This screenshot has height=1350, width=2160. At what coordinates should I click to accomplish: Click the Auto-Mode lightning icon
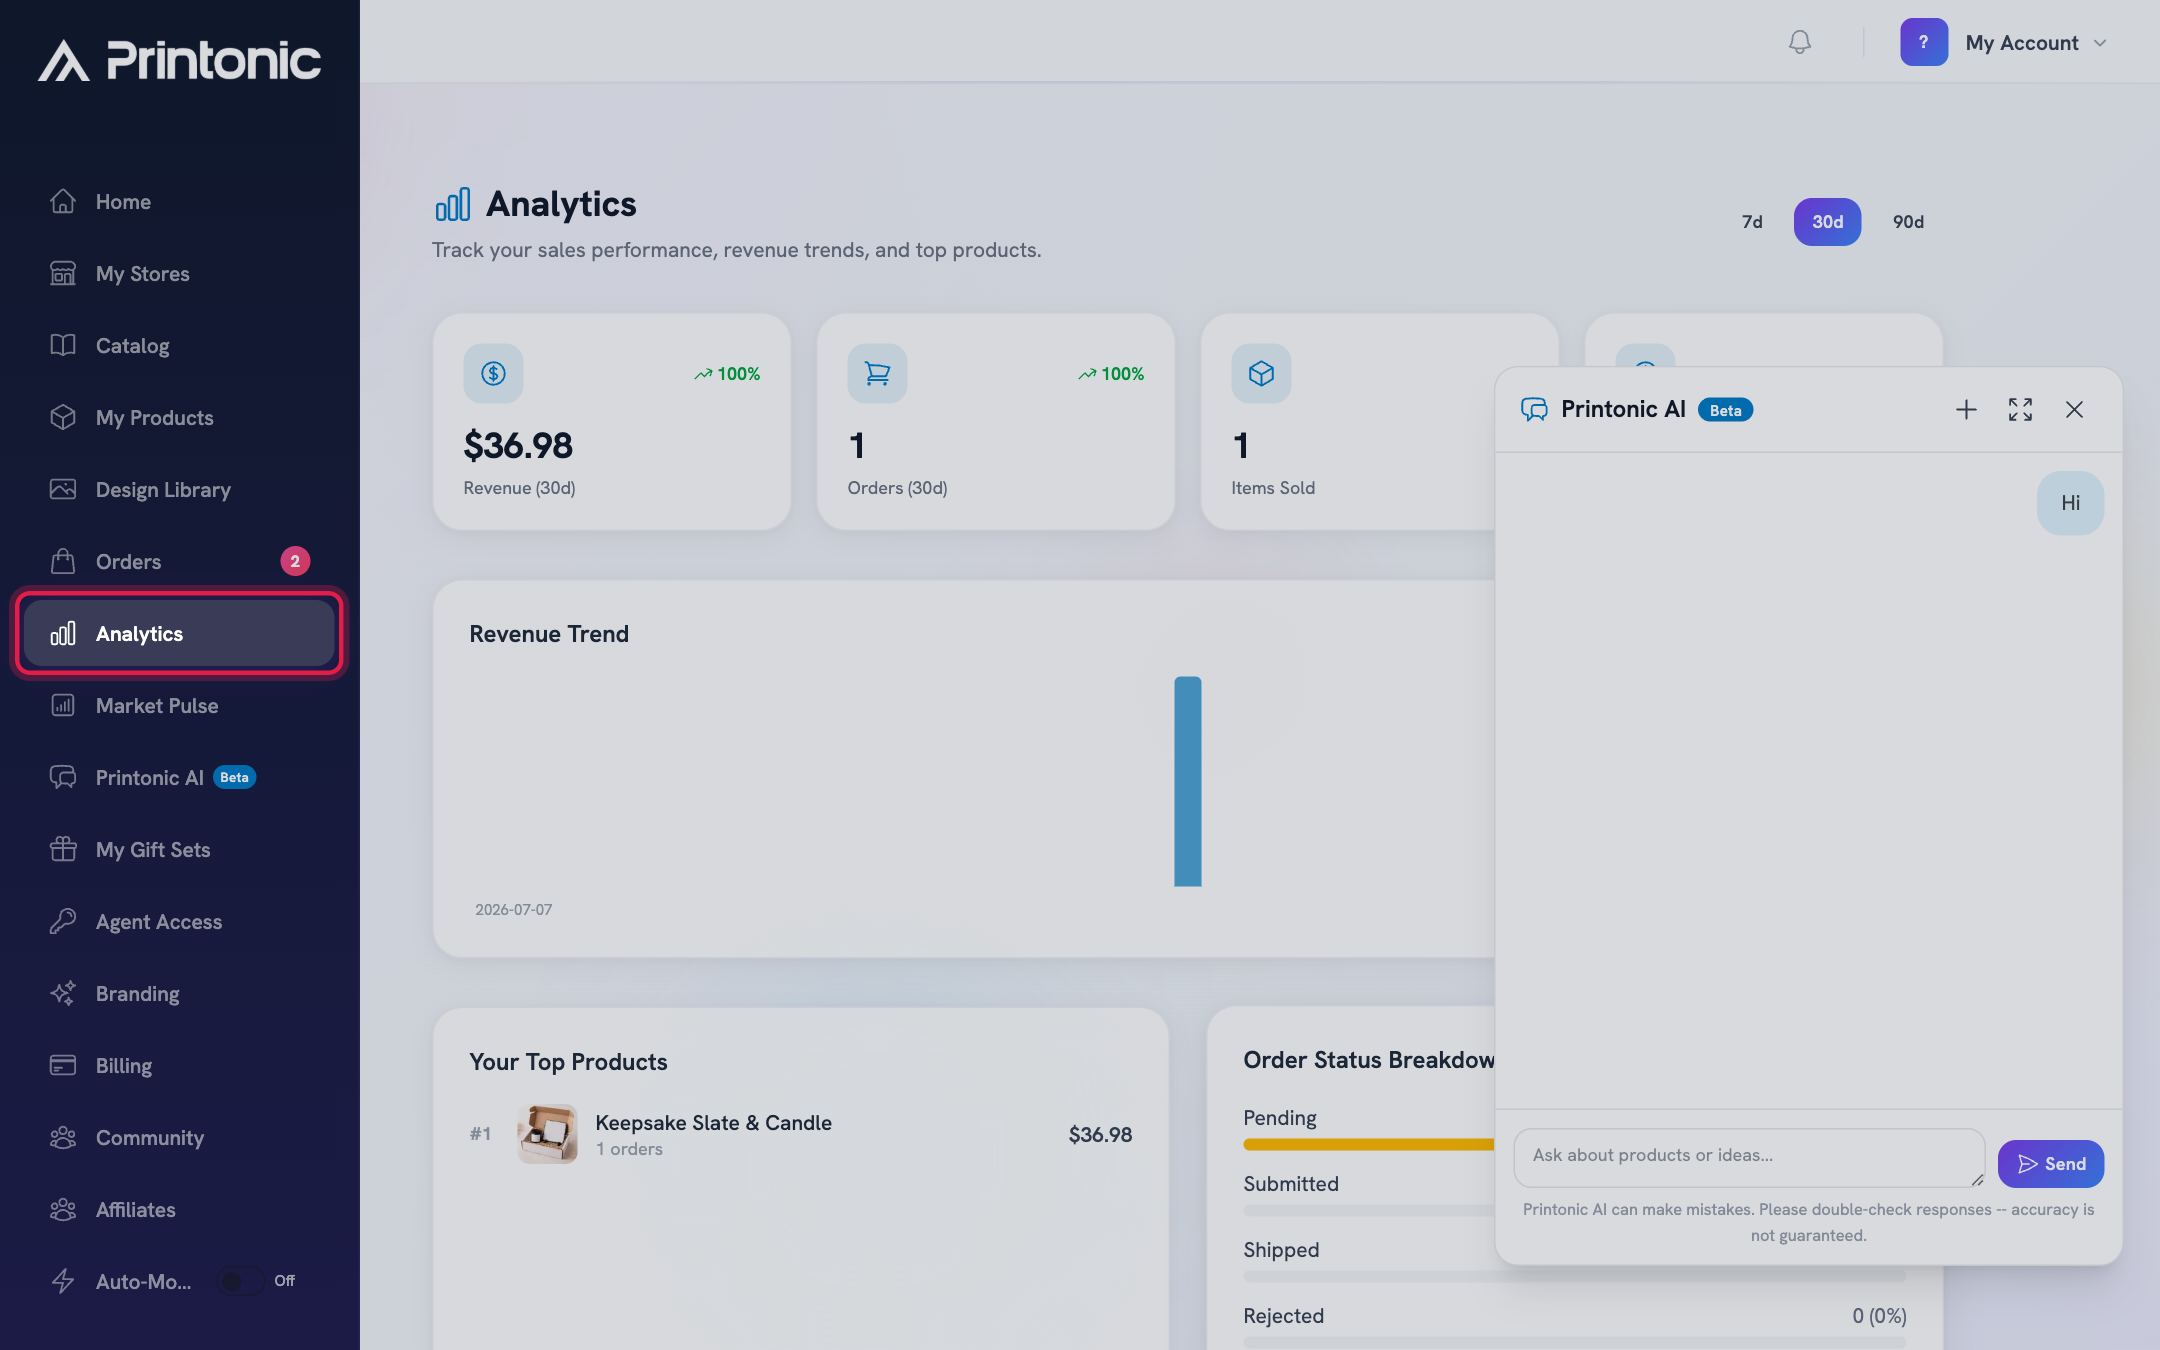coord(63,1281)
